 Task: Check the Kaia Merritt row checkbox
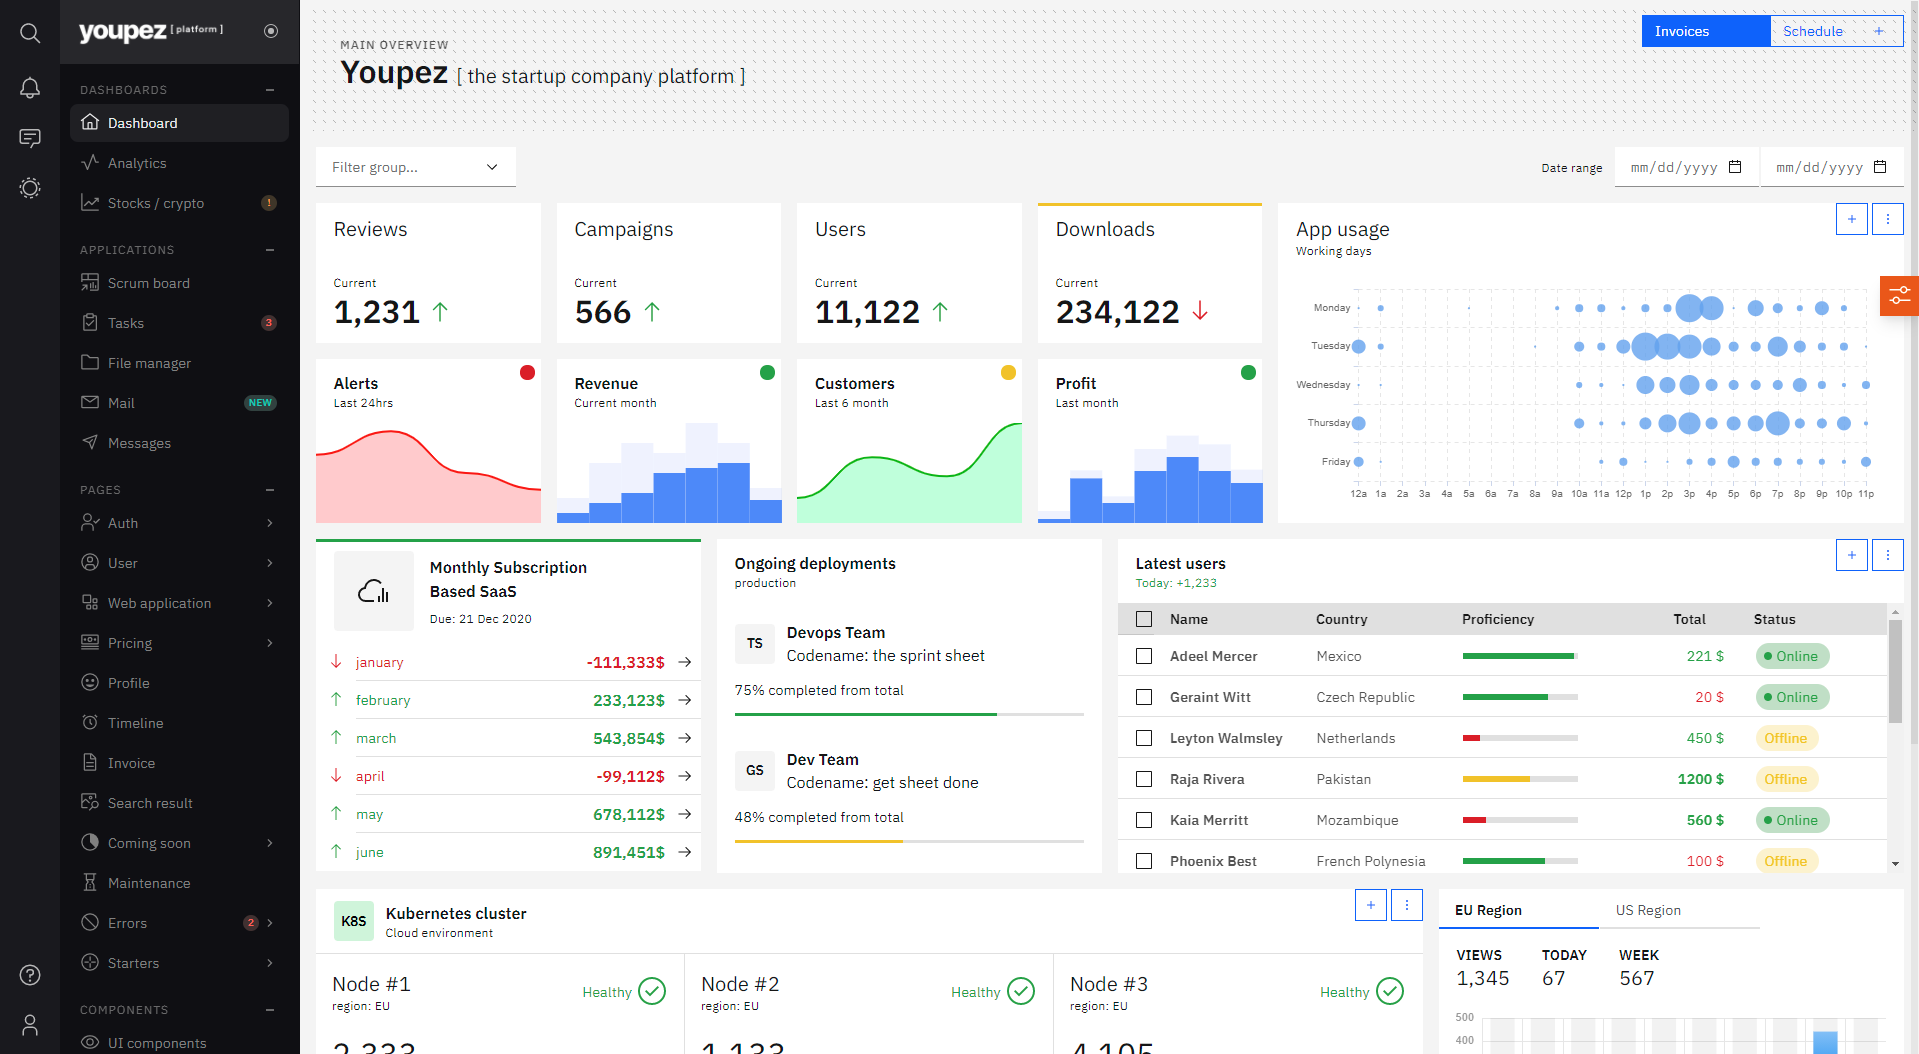[1144, 820]
